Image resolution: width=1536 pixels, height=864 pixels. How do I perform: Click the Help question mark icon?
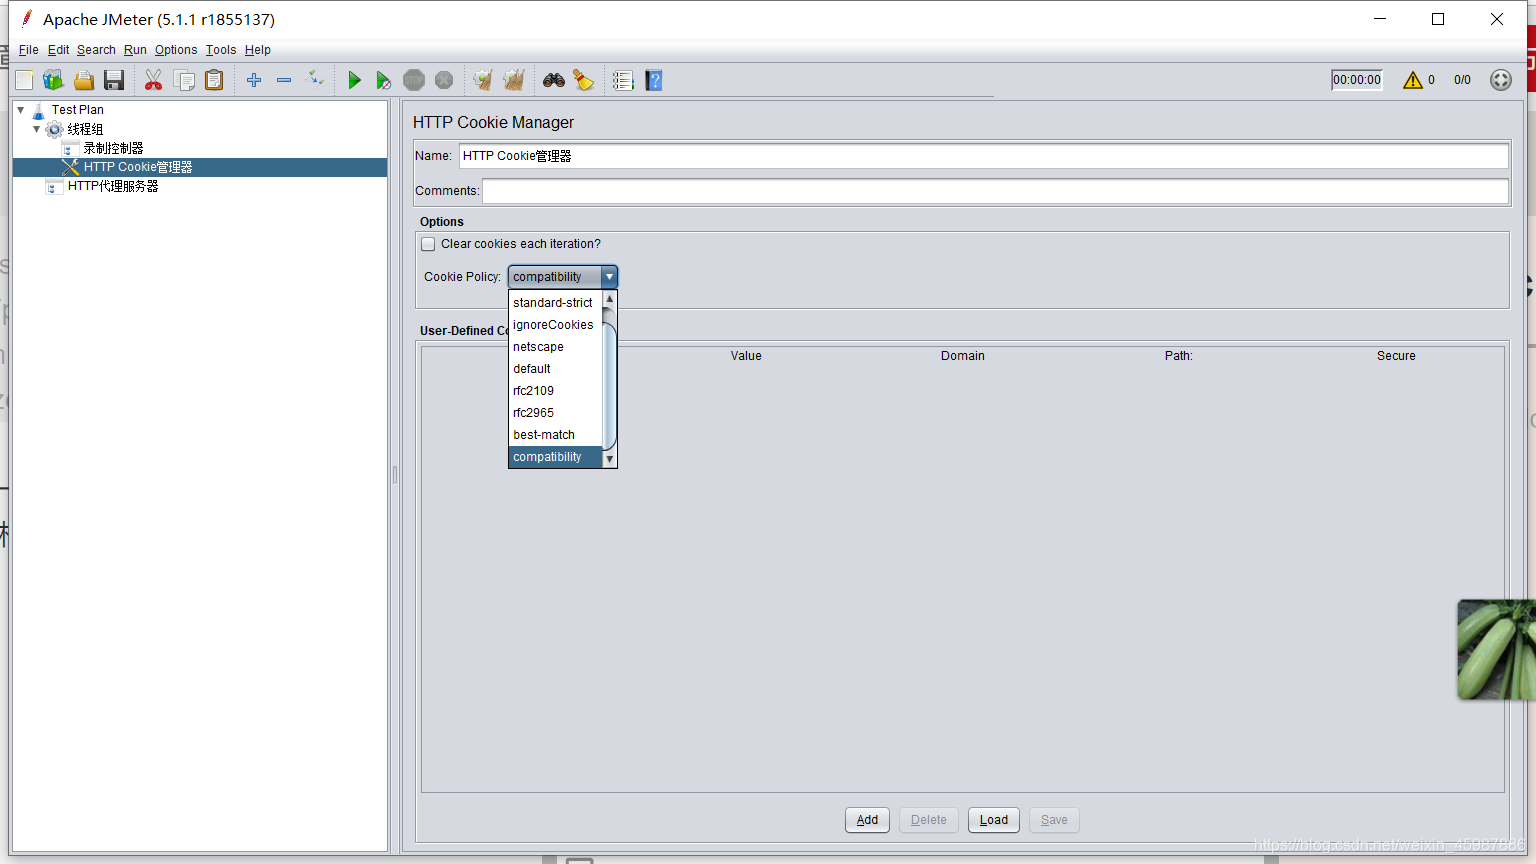(654, 80)
